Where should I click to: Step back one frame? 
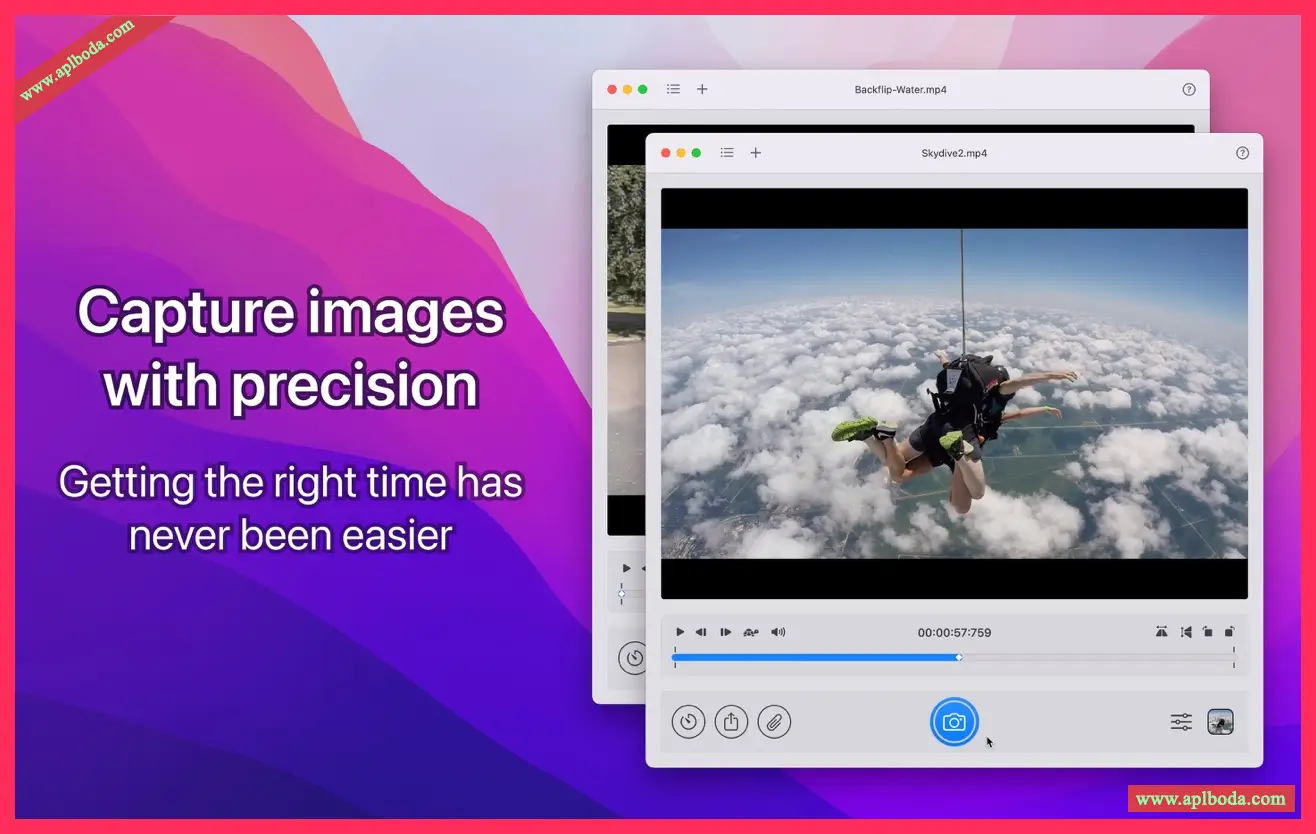click(x=701, y=632)
